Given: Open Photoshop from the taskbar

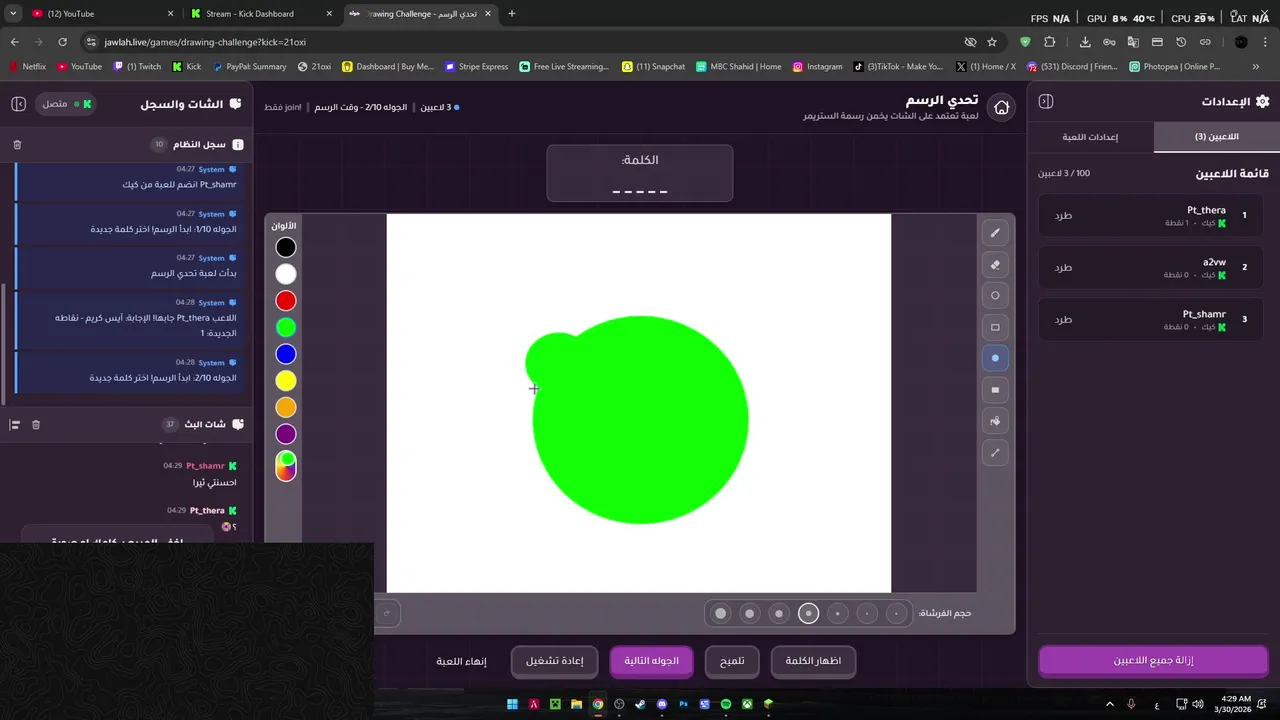Looking at the screenshot, I should pyautogui.click(x=684, y=704).
